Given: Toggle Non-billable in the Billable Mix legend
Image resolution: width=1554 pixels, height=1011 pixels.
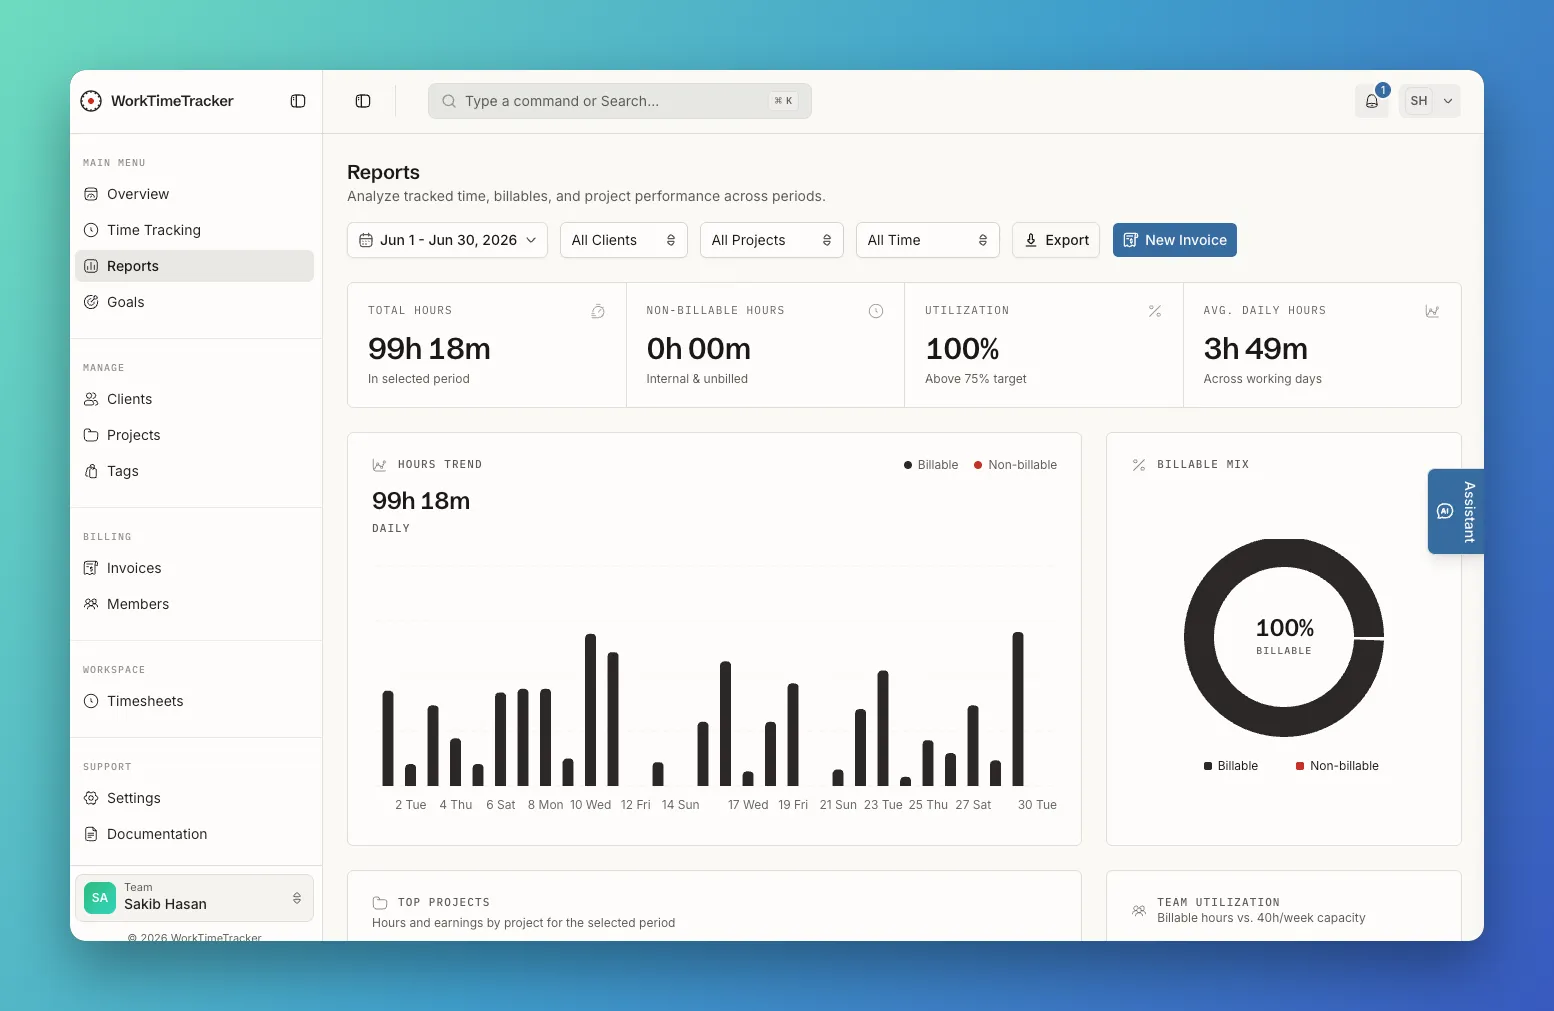Looking at the screenshot, I should click(1337, 766).
